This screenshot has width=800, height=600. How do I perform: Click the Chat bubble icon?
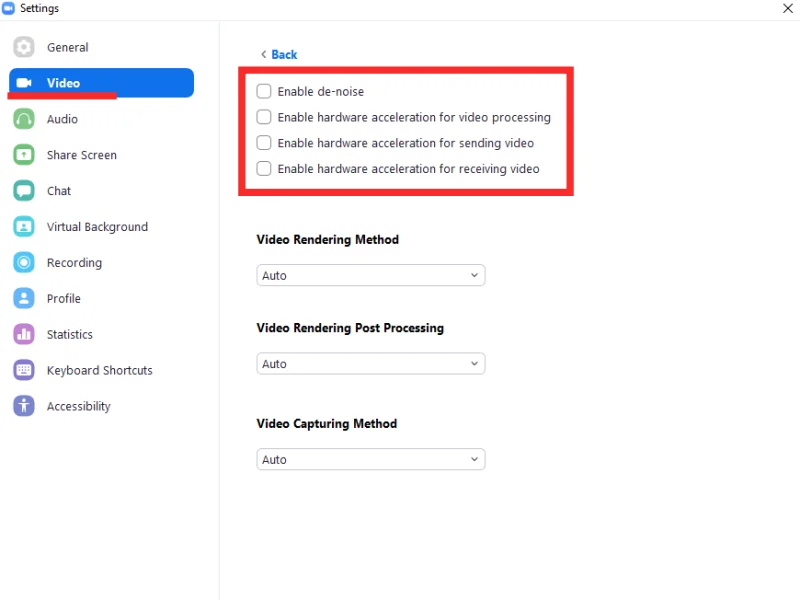point(24,191)
